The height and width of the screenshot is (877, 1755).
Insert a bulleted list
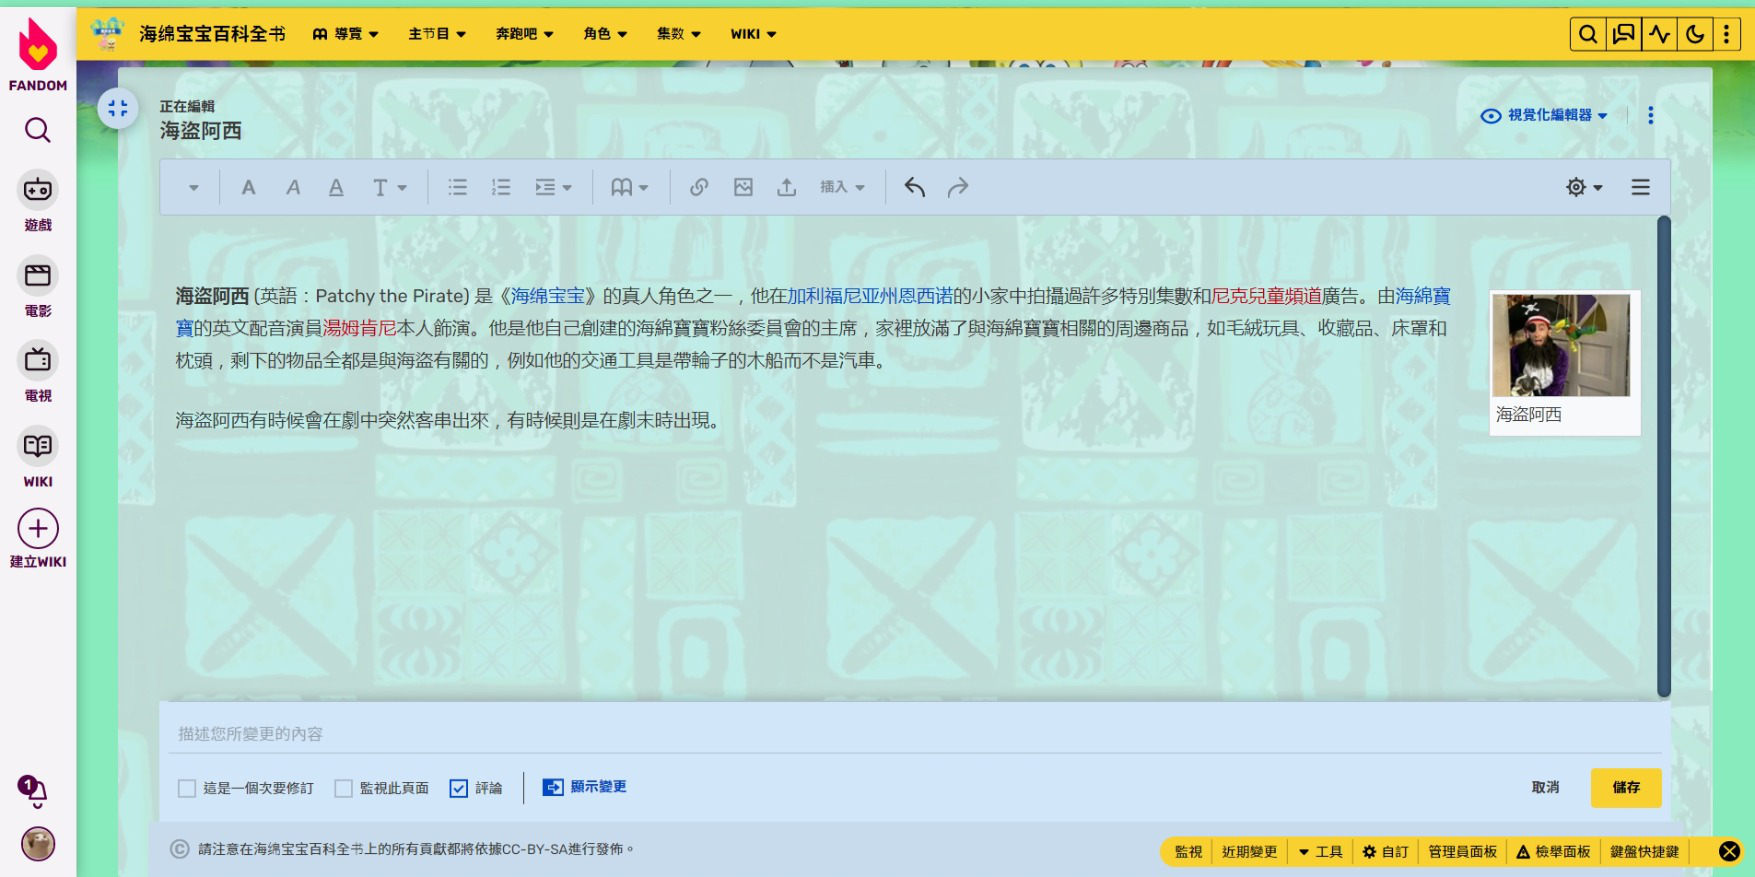point(458,187)
